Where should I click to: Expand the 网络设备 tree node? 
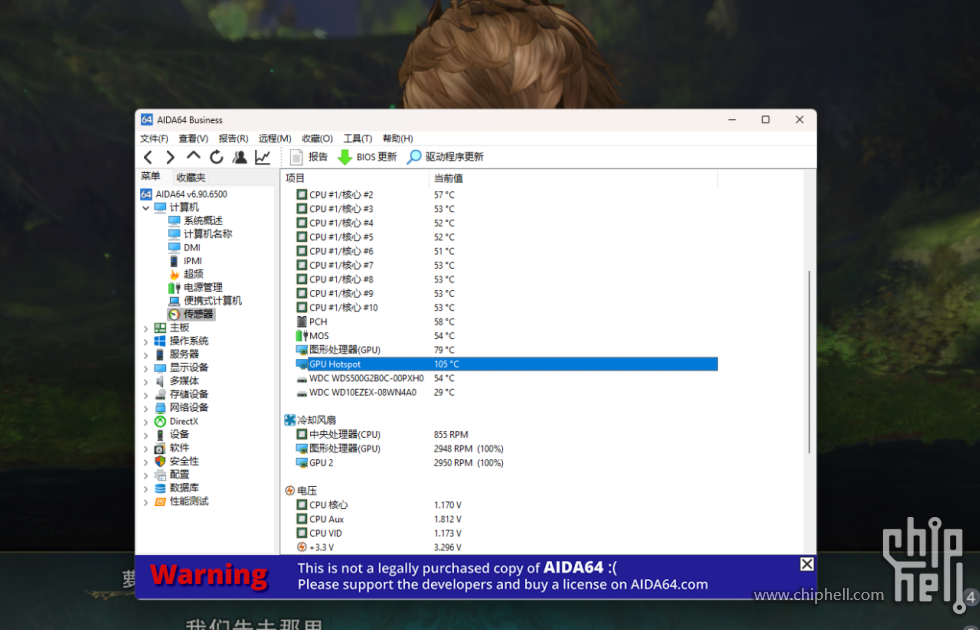(x=146, y=408)
